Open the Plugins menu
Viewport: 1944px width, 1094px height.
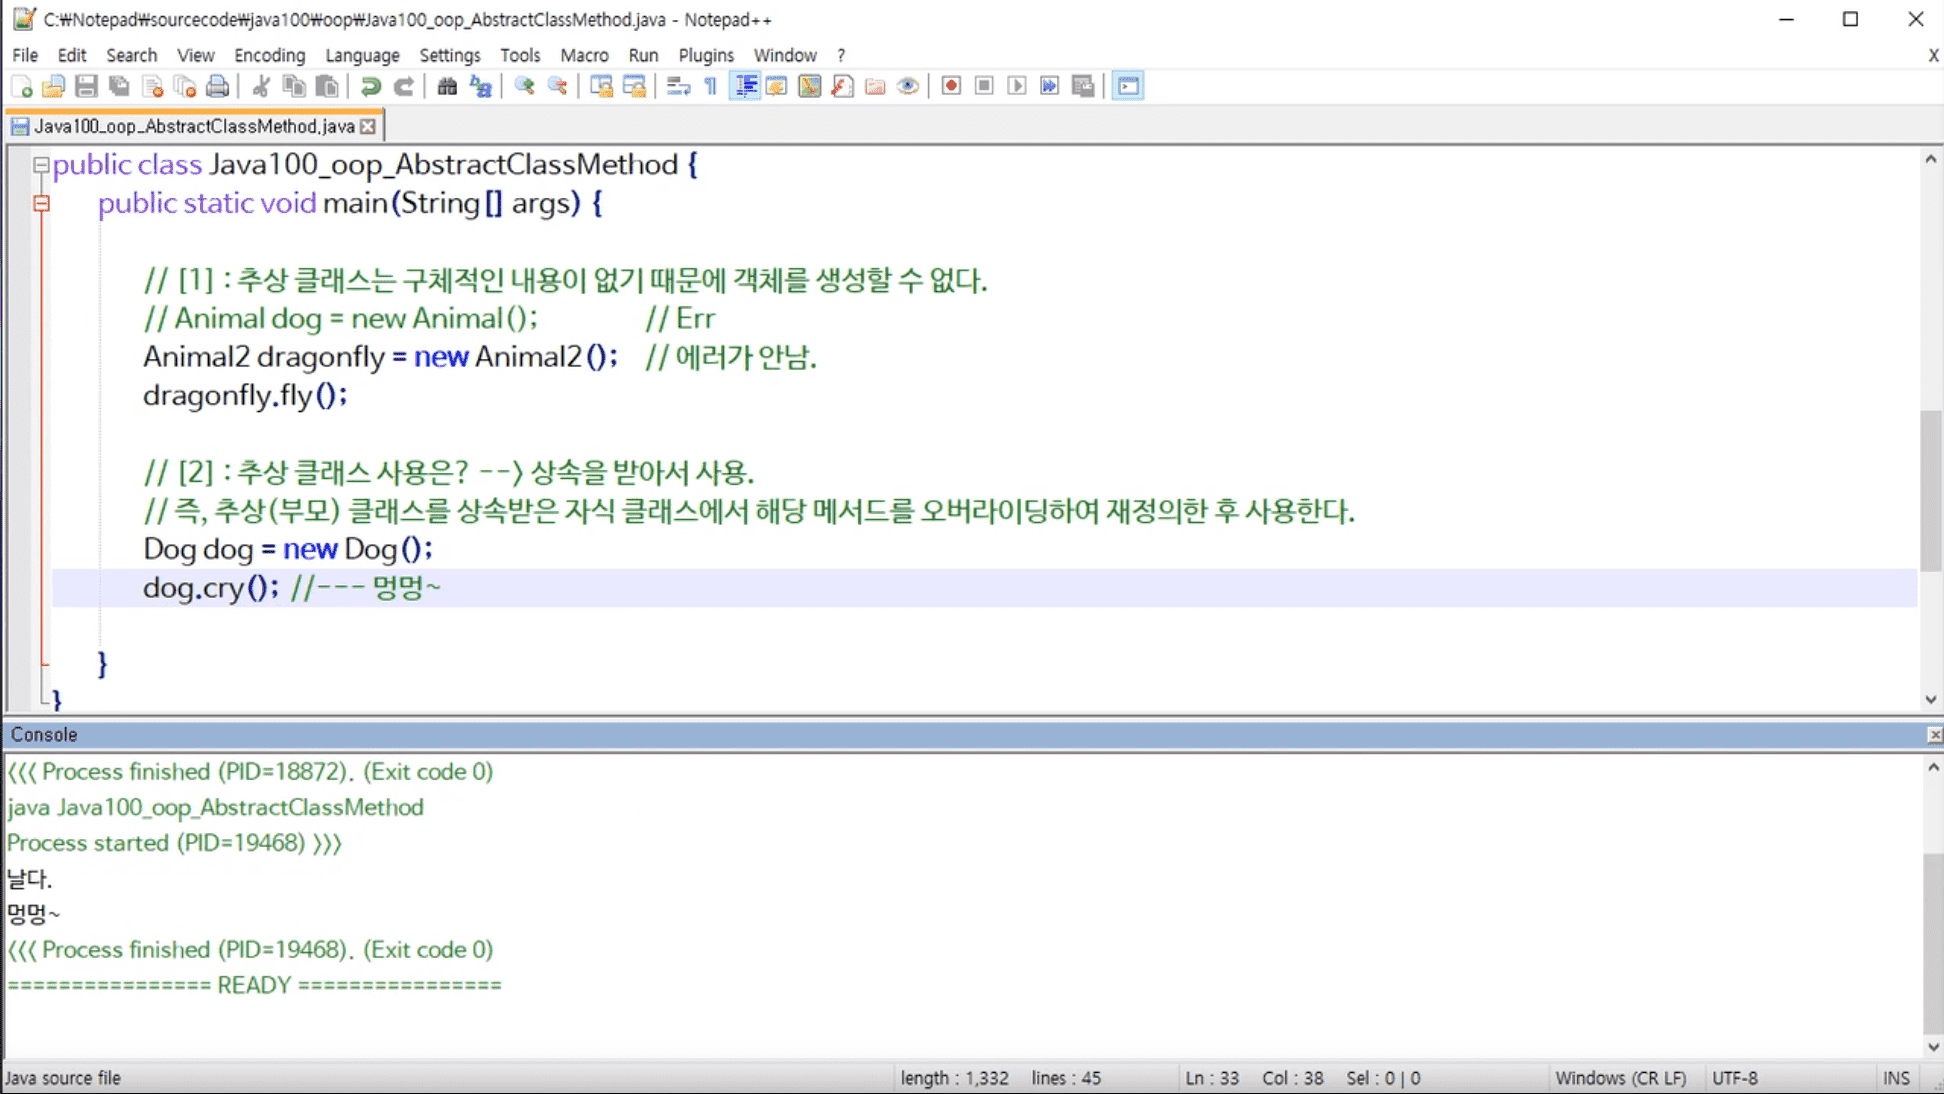[x=706, y=55]
